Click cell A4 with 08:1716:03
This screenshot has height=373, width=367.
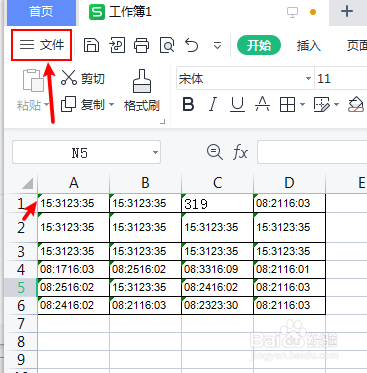pyautogui.click(x=74, y=269)
